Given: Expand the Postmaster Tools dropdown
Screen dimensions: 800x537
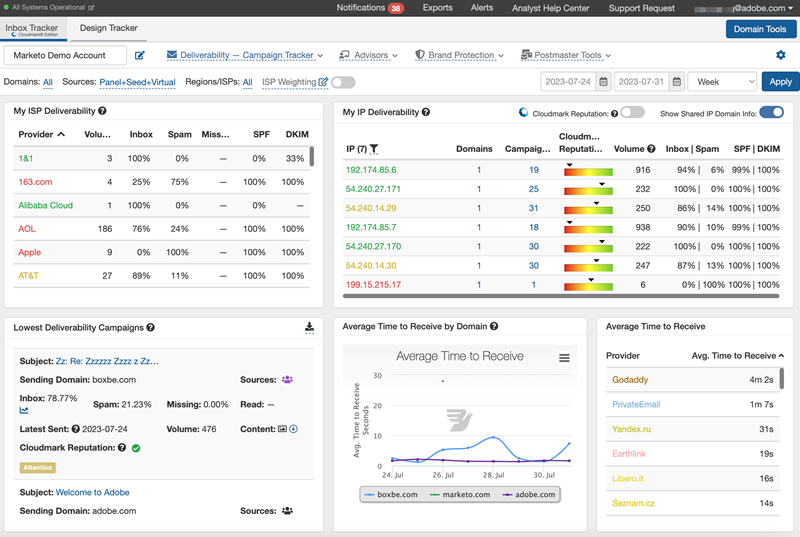Looking at the screenshot, I should point(565,55).
